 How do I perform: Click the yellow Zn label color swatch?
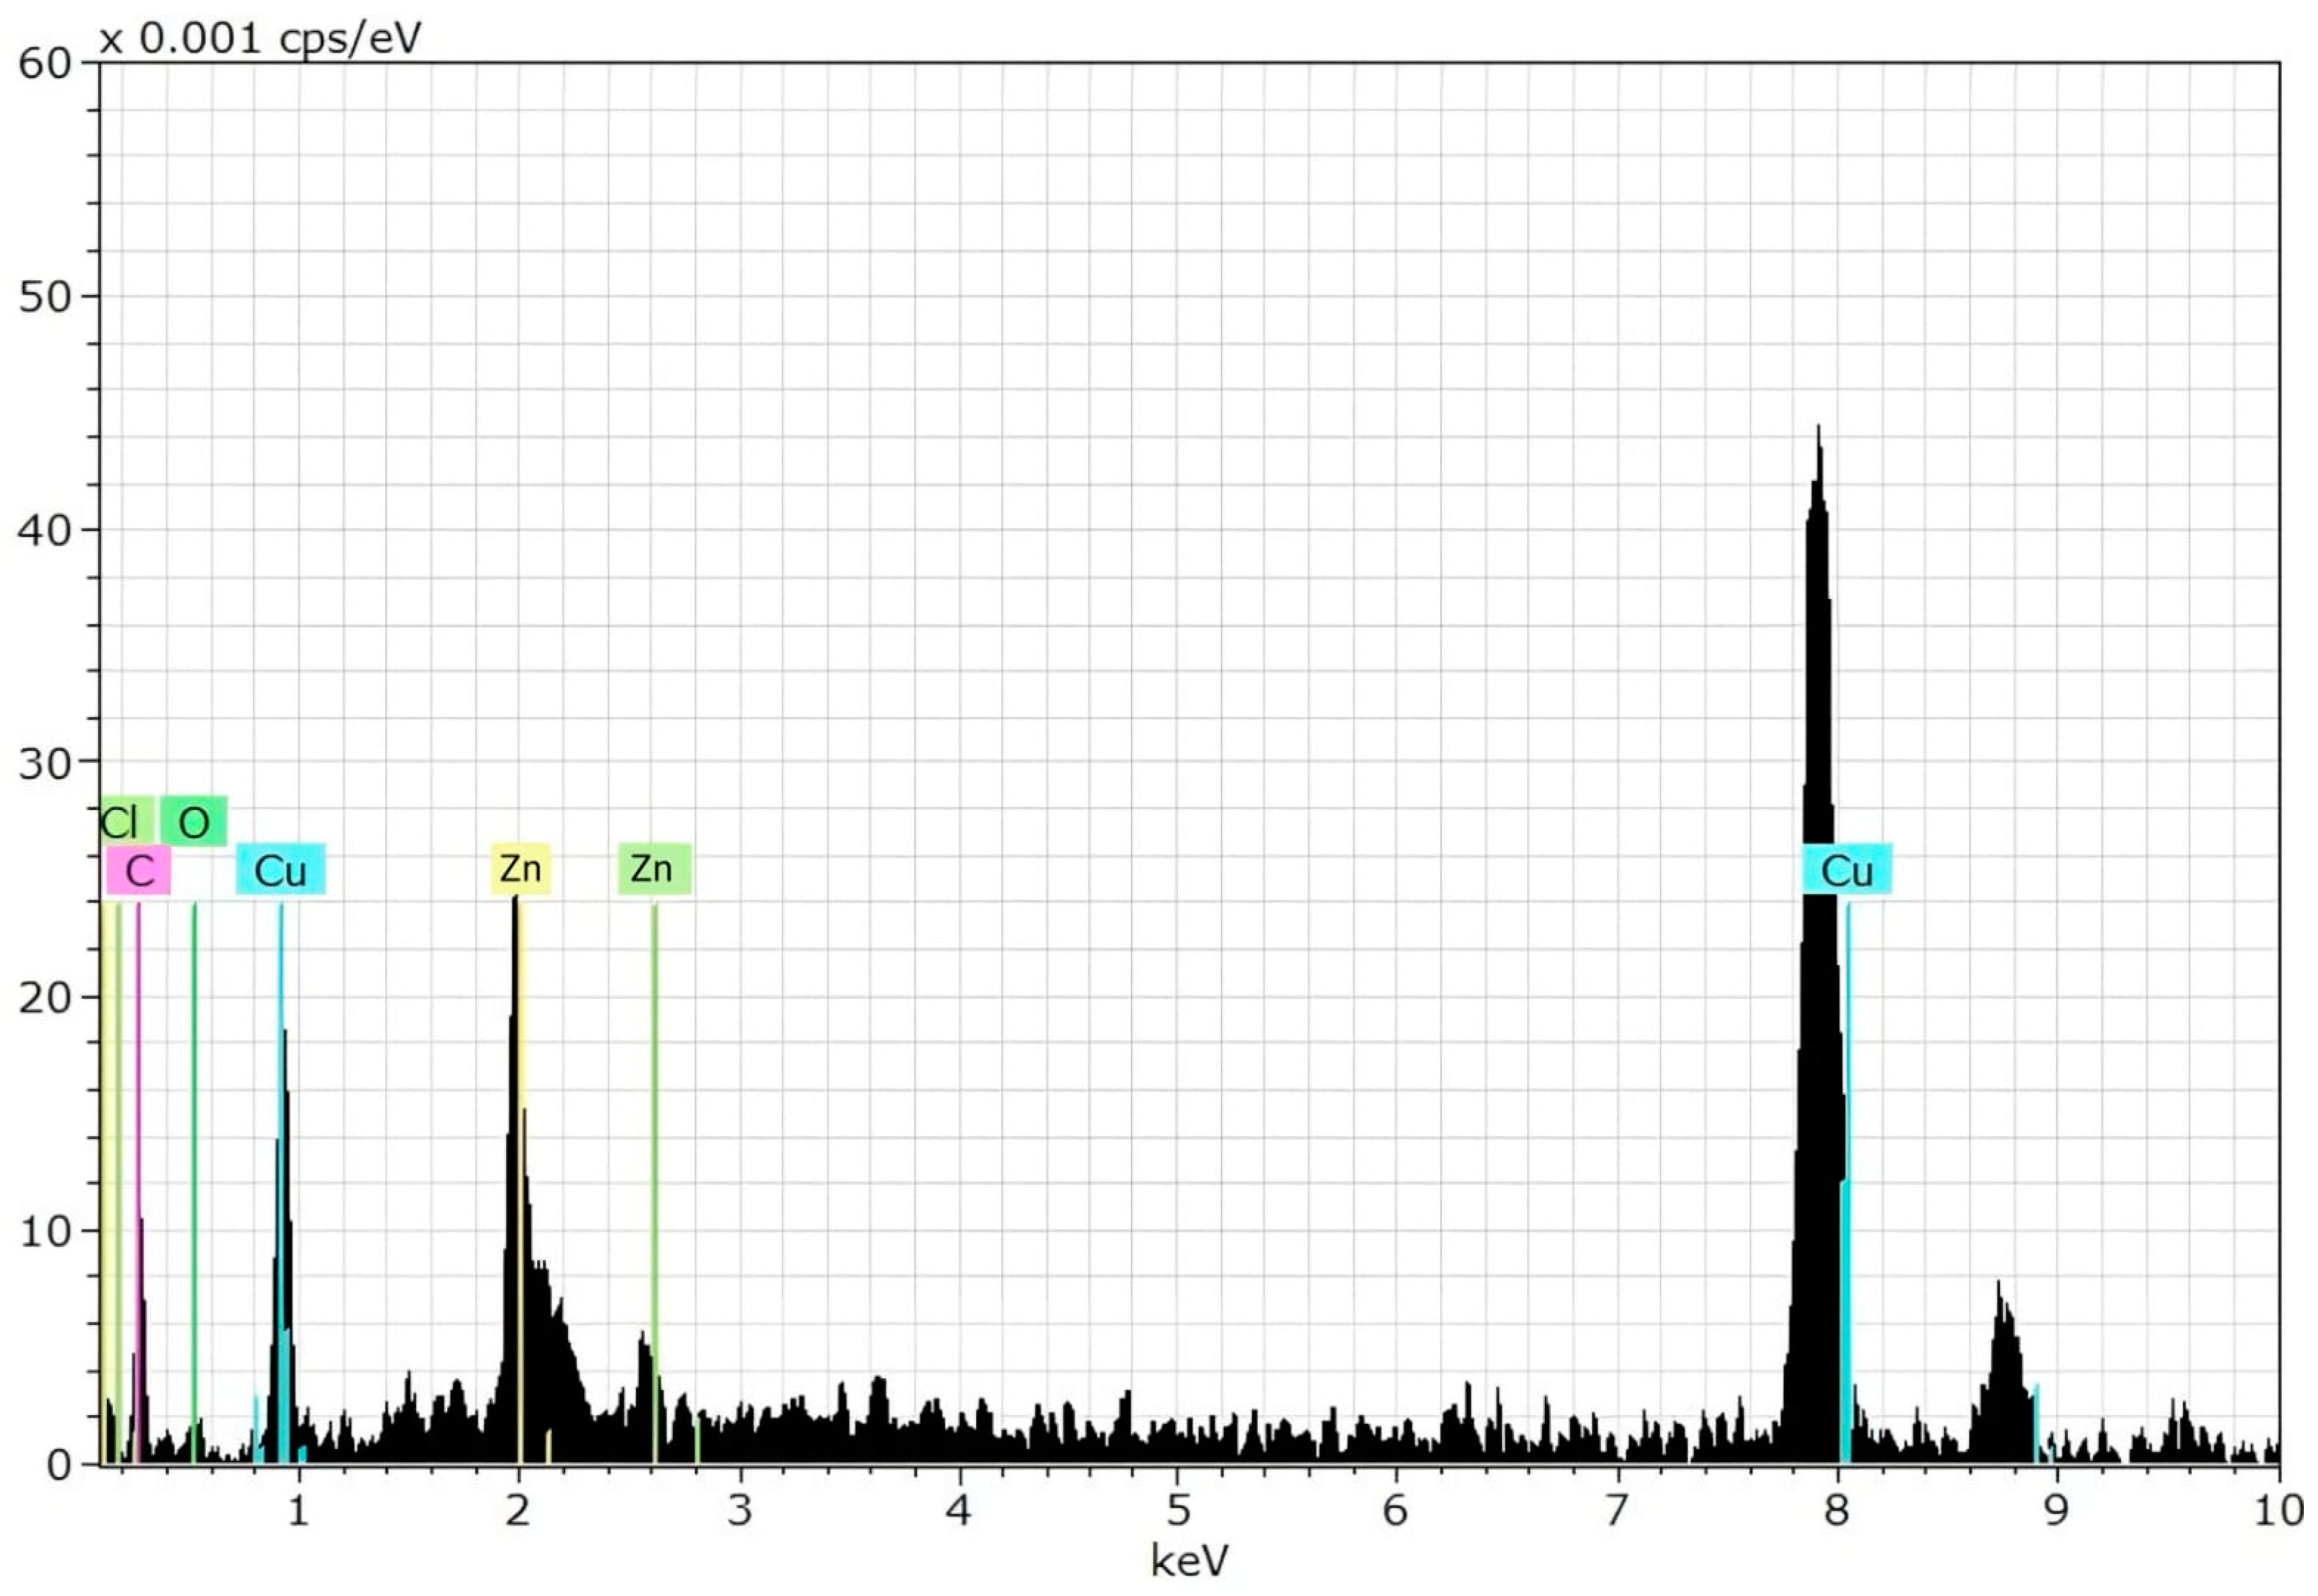point(521,869)
